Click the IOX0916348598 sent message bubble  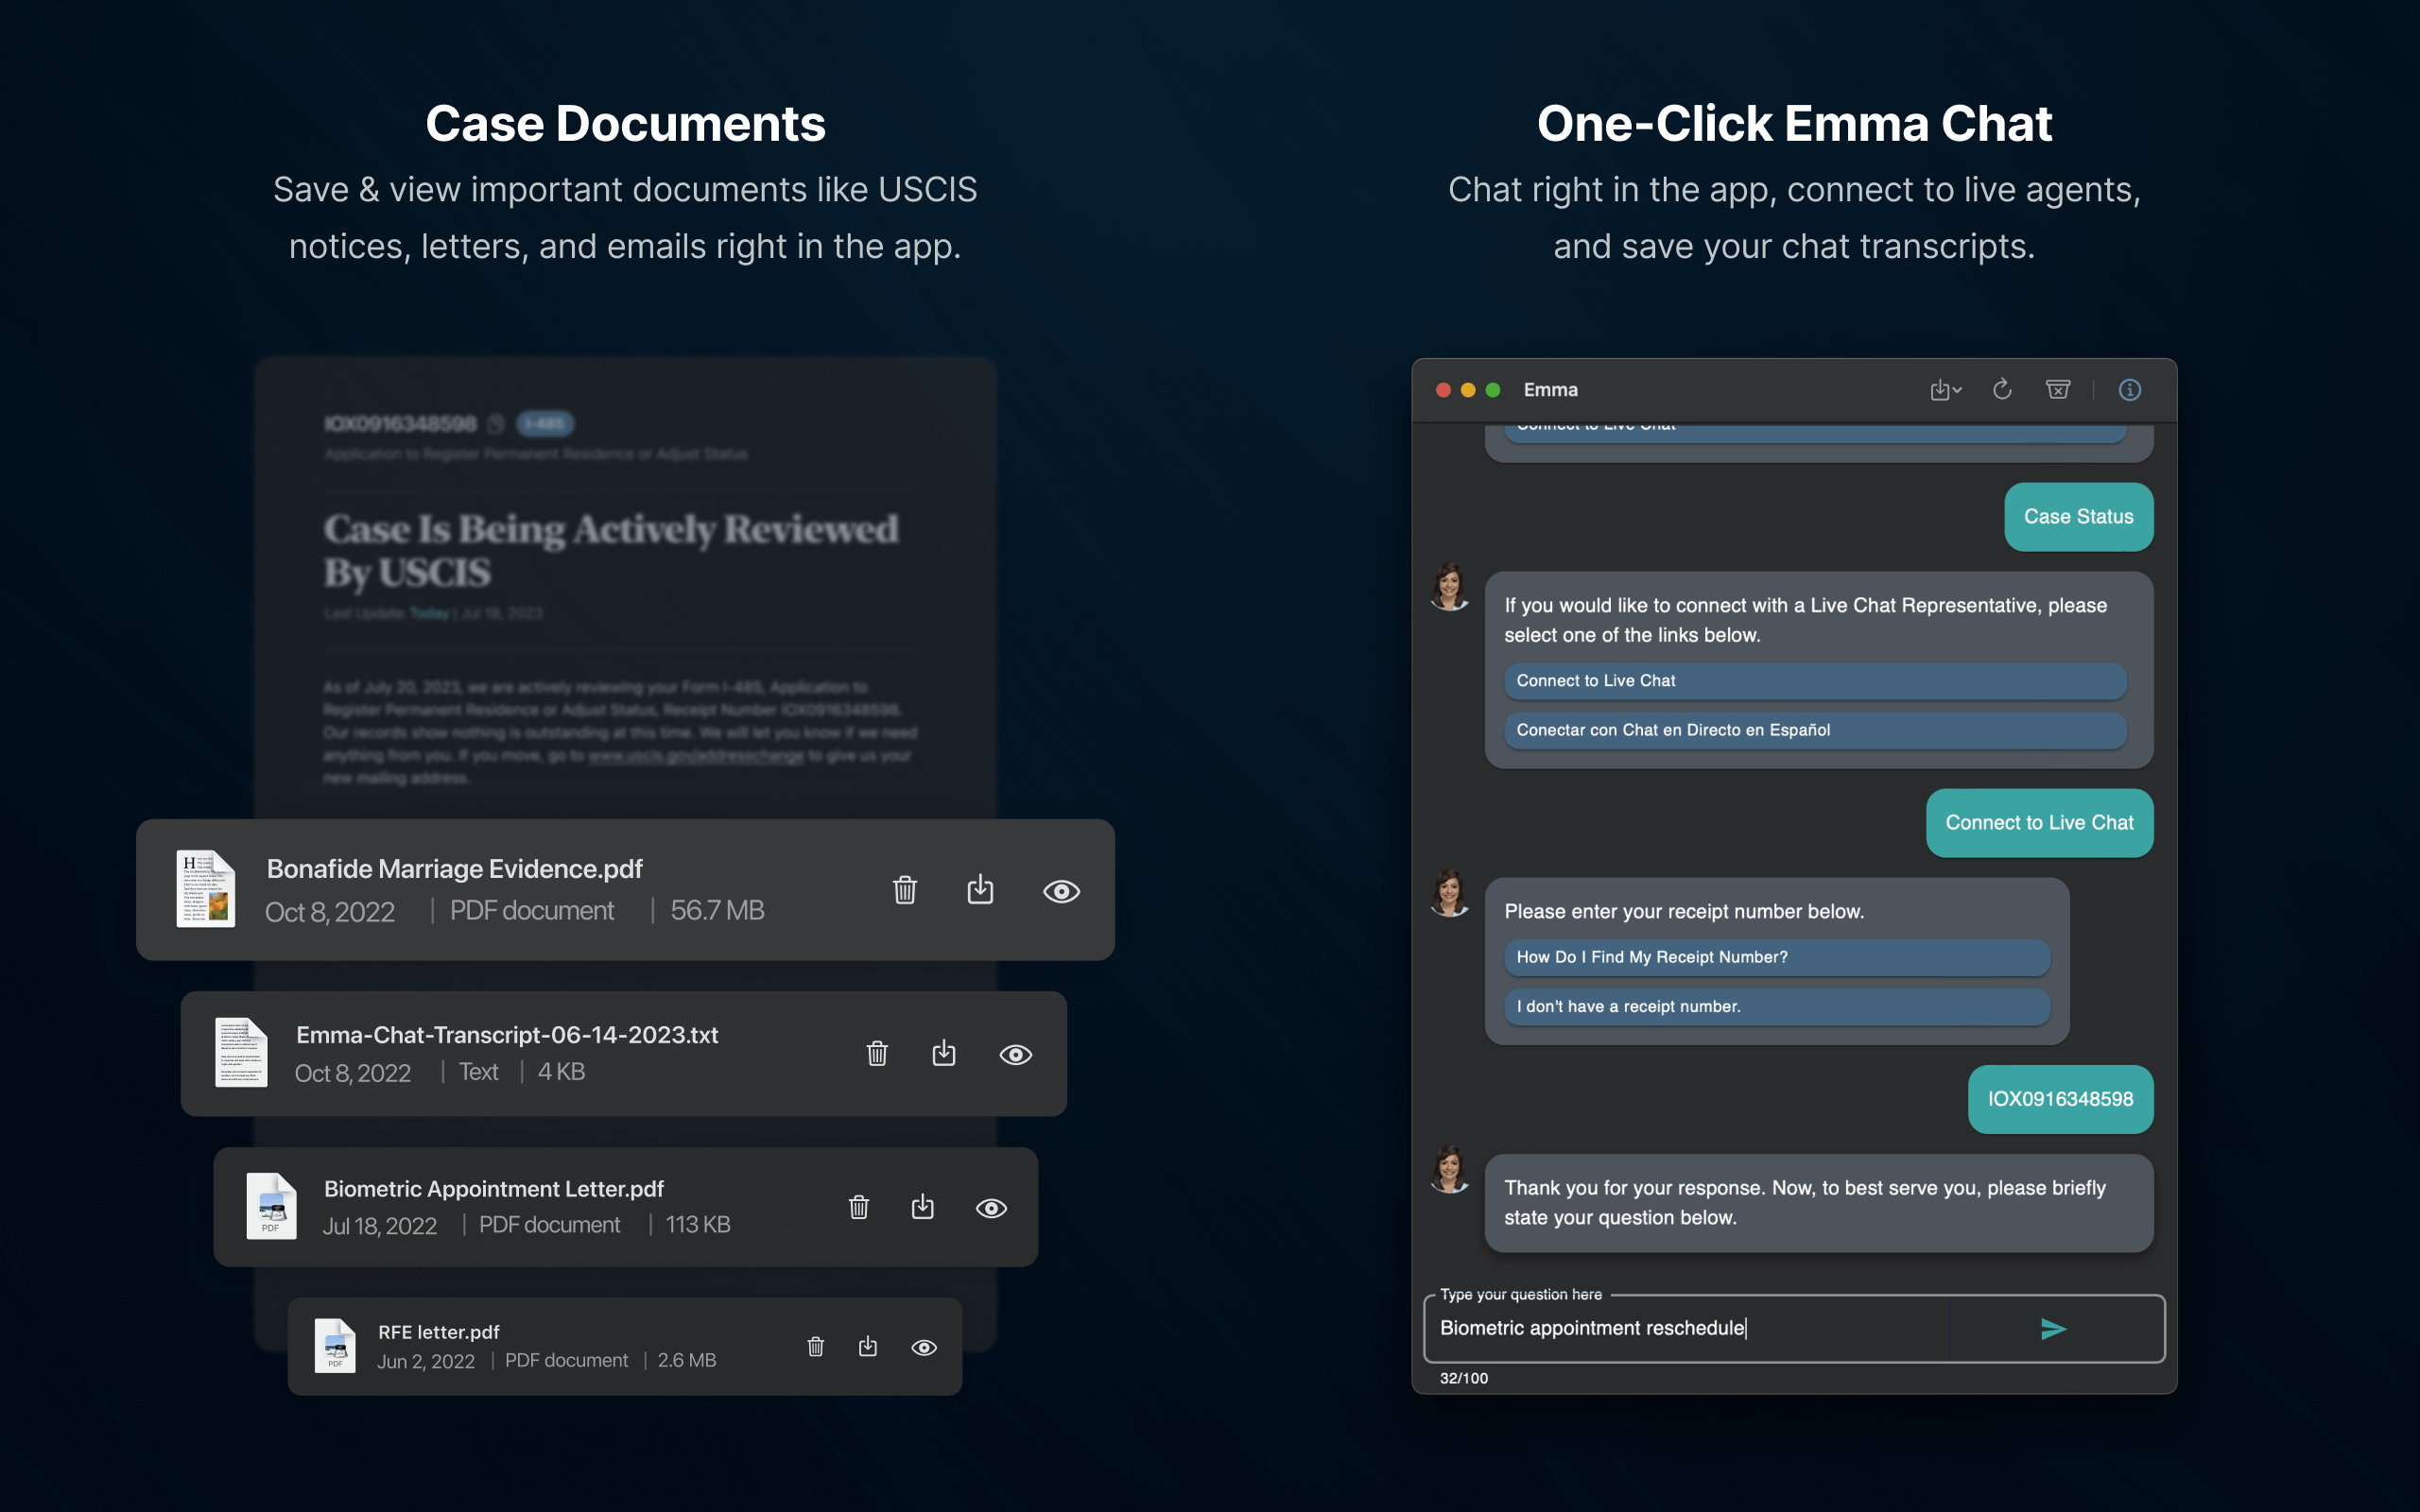[x=2060, y=1099]
